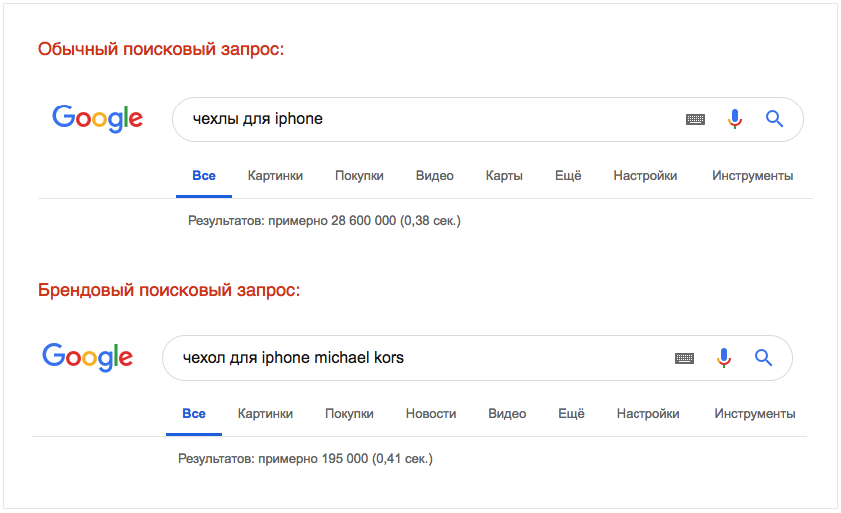Open the virtual keyboard in the top search bar

[x=695, y=119]
